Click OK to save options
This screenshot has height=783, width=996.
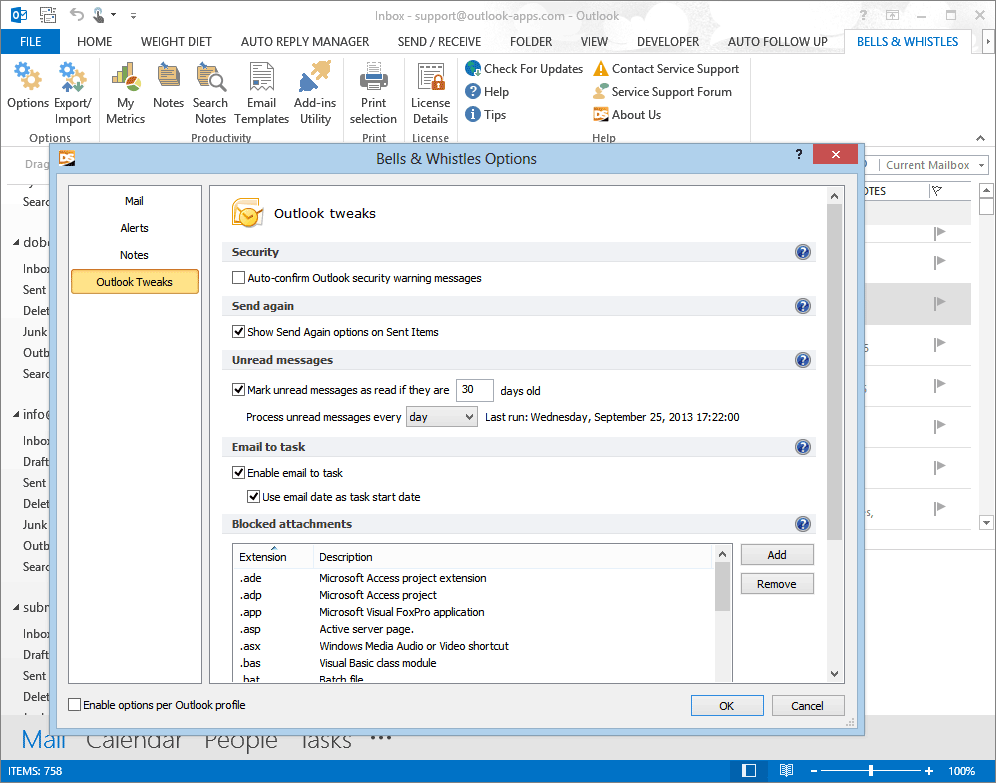(x=727, y=706)
